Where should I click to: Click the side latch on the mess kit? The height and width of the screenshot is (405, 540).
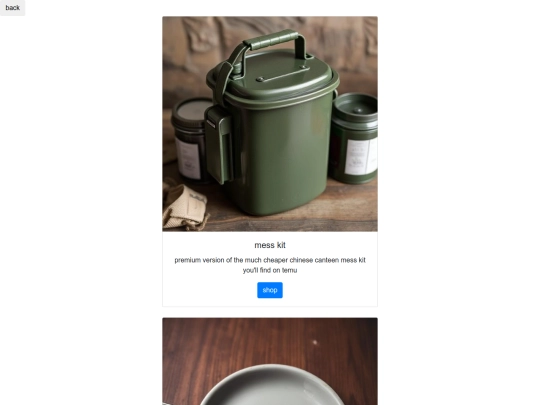(x=219, y=145)
